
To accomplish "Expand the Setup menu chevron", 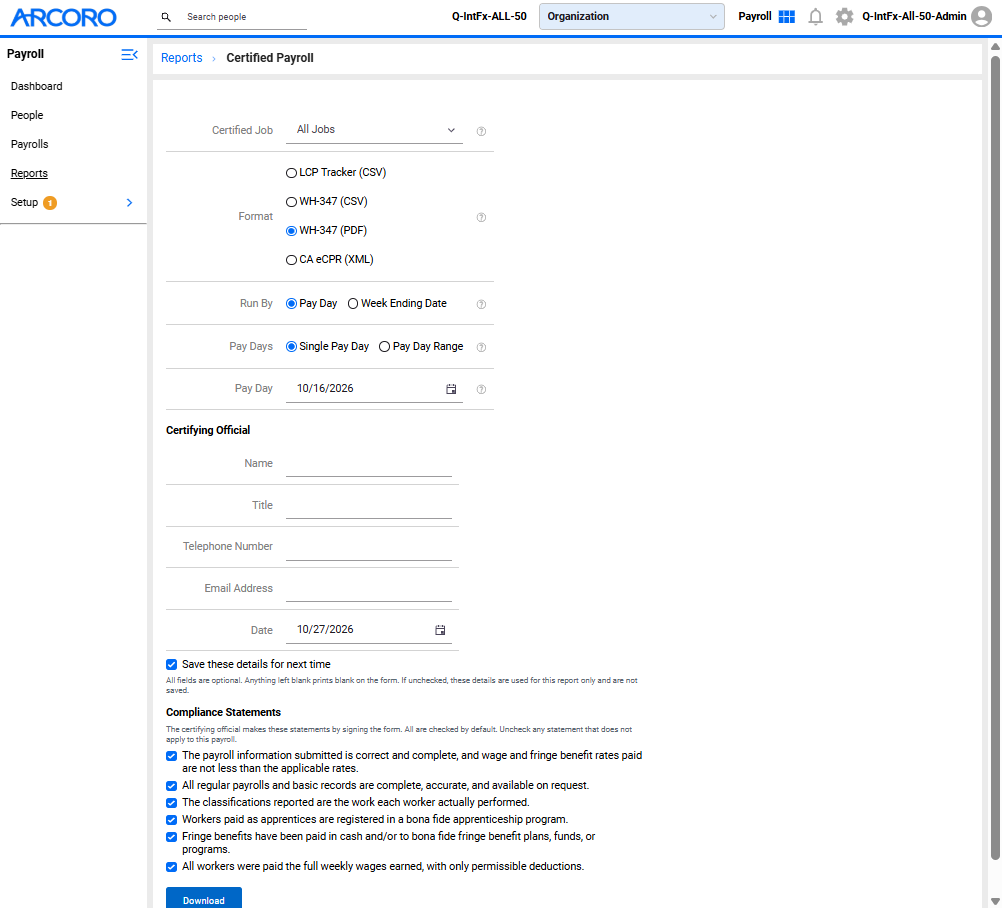I will click(130, 203).
